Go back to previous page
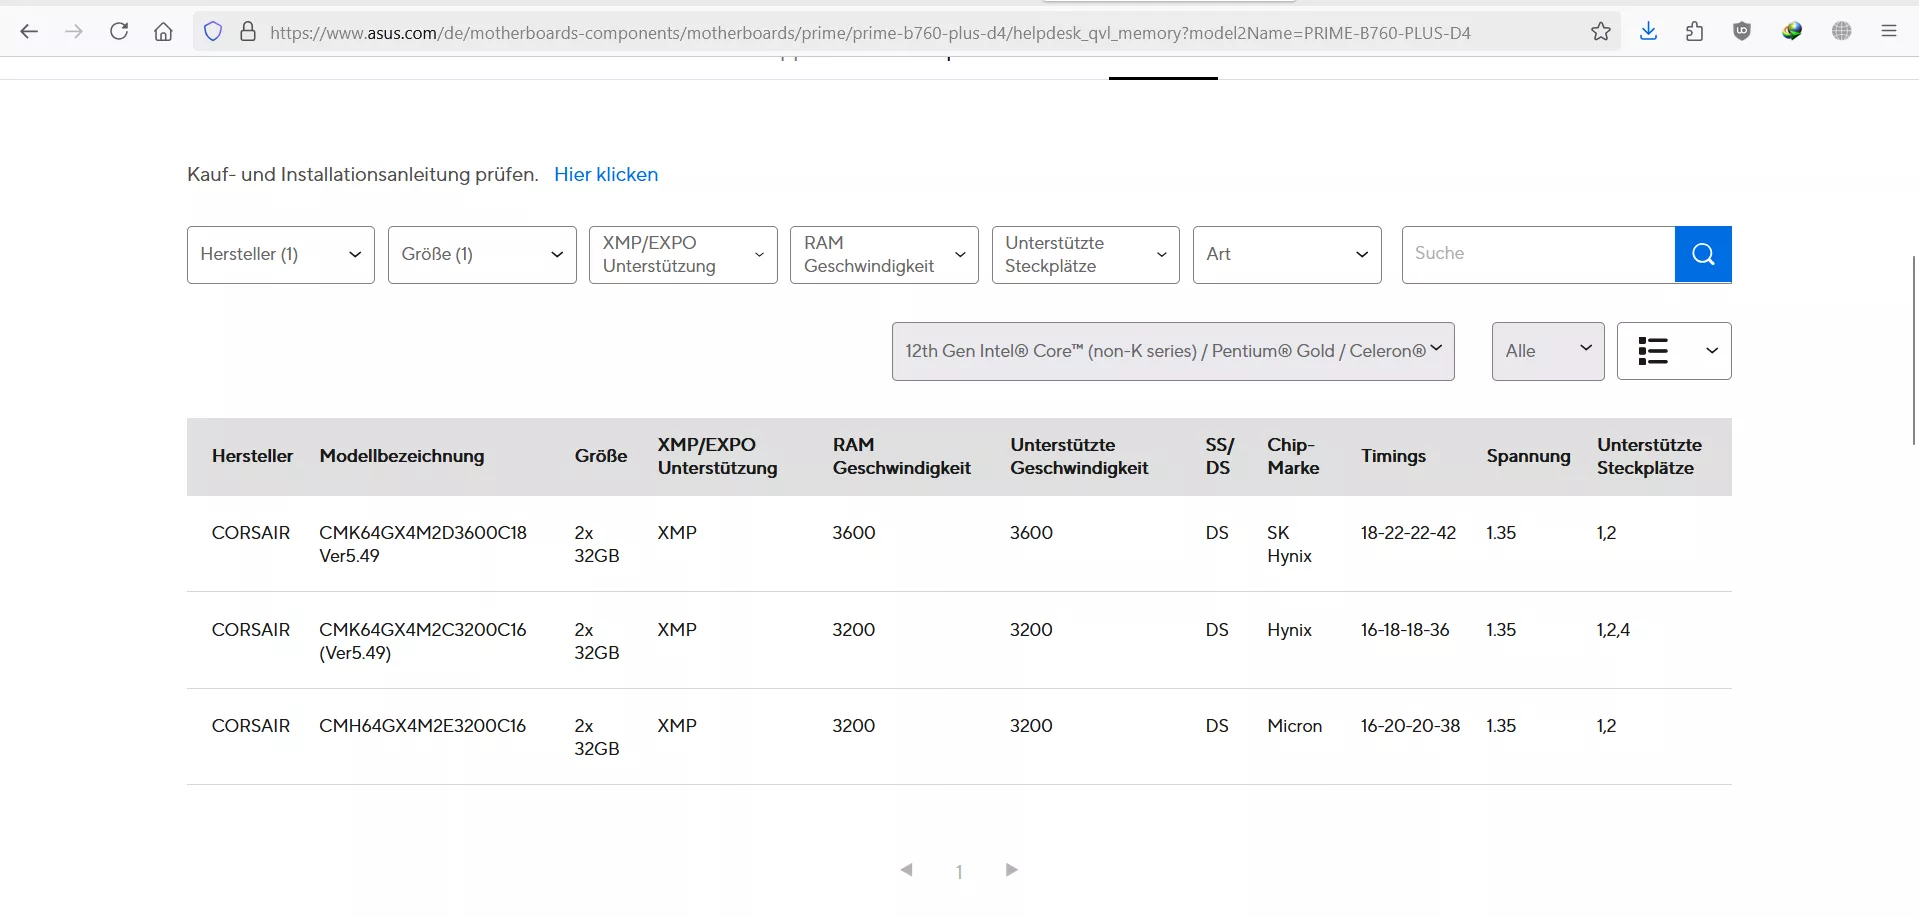This screenshot has height=917, width=1919. [29, 32]
